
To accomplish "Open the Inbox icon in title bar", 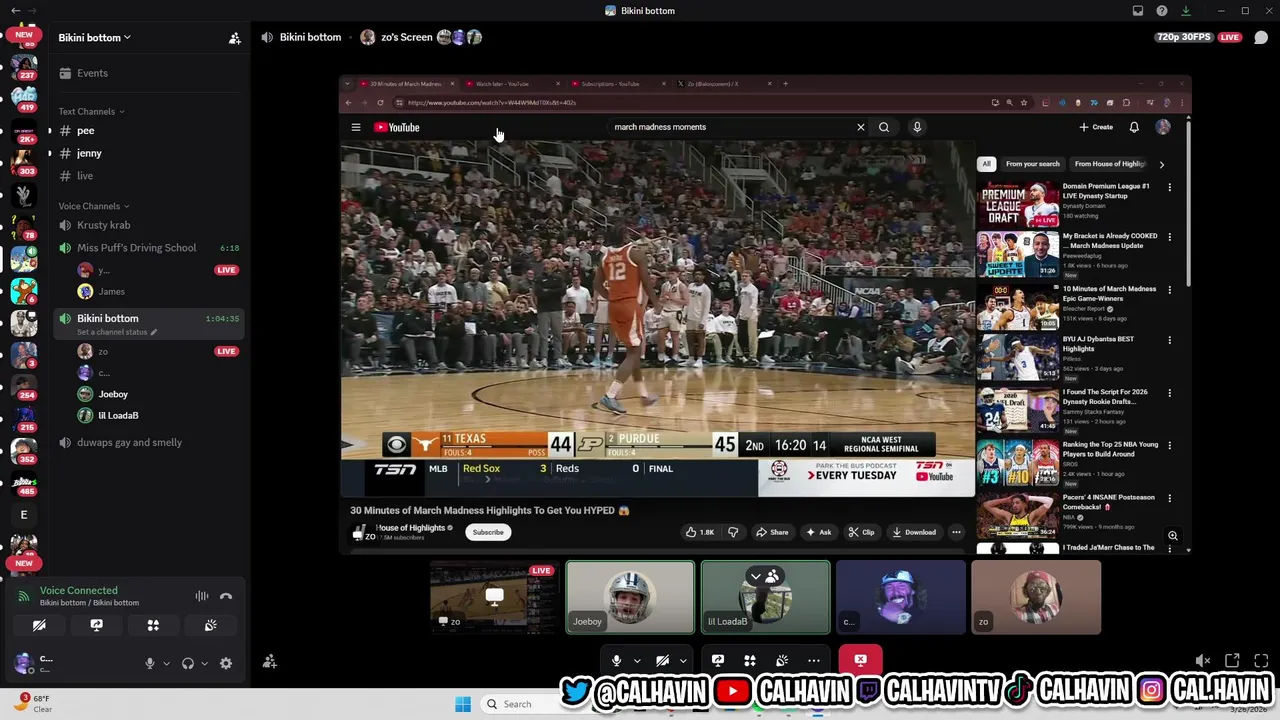I will 1138,11.
